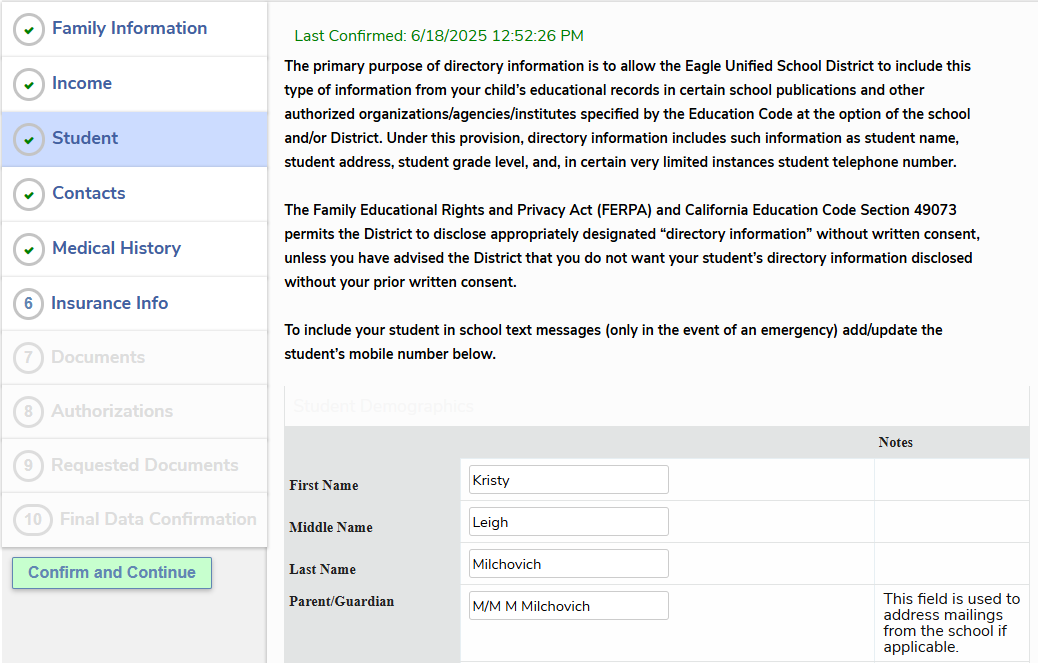Viewport: 1038px width, 663px height.
Task: Click the Student step checkmark icon
Action: point(28,140)
